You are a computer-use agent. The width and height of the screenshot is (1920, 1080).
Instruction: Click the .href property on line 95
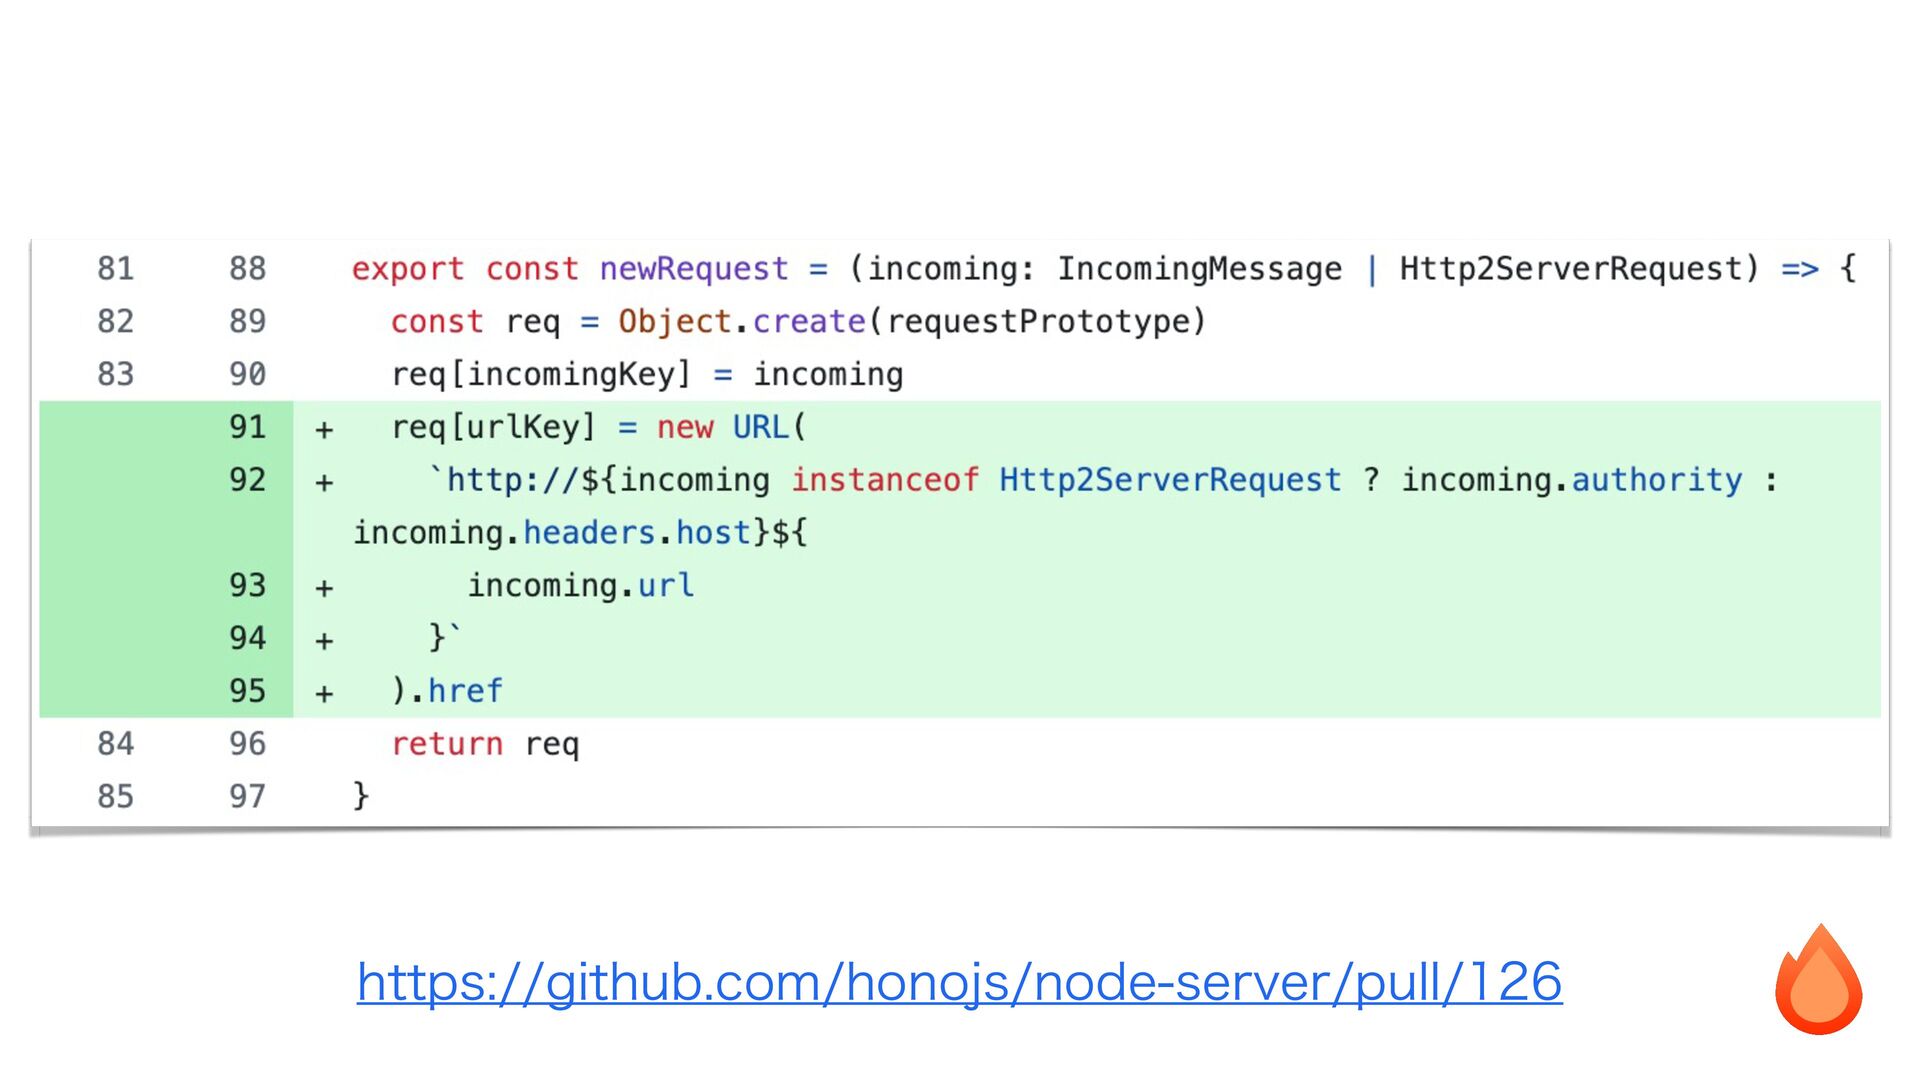pyautogui.click(x=464, y=691)
